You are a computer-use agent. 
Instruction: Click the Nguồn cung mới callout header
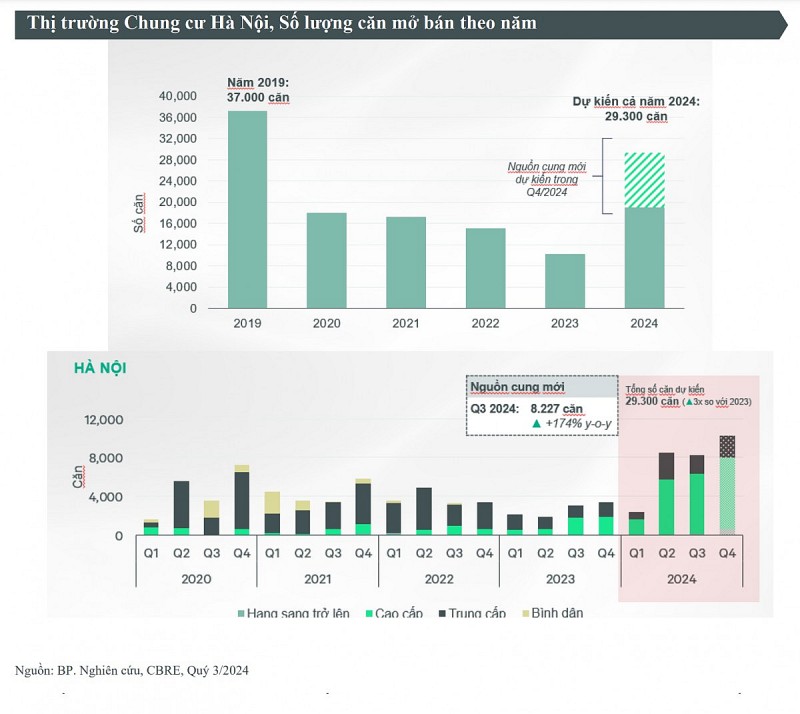click(x=542, y=387)
